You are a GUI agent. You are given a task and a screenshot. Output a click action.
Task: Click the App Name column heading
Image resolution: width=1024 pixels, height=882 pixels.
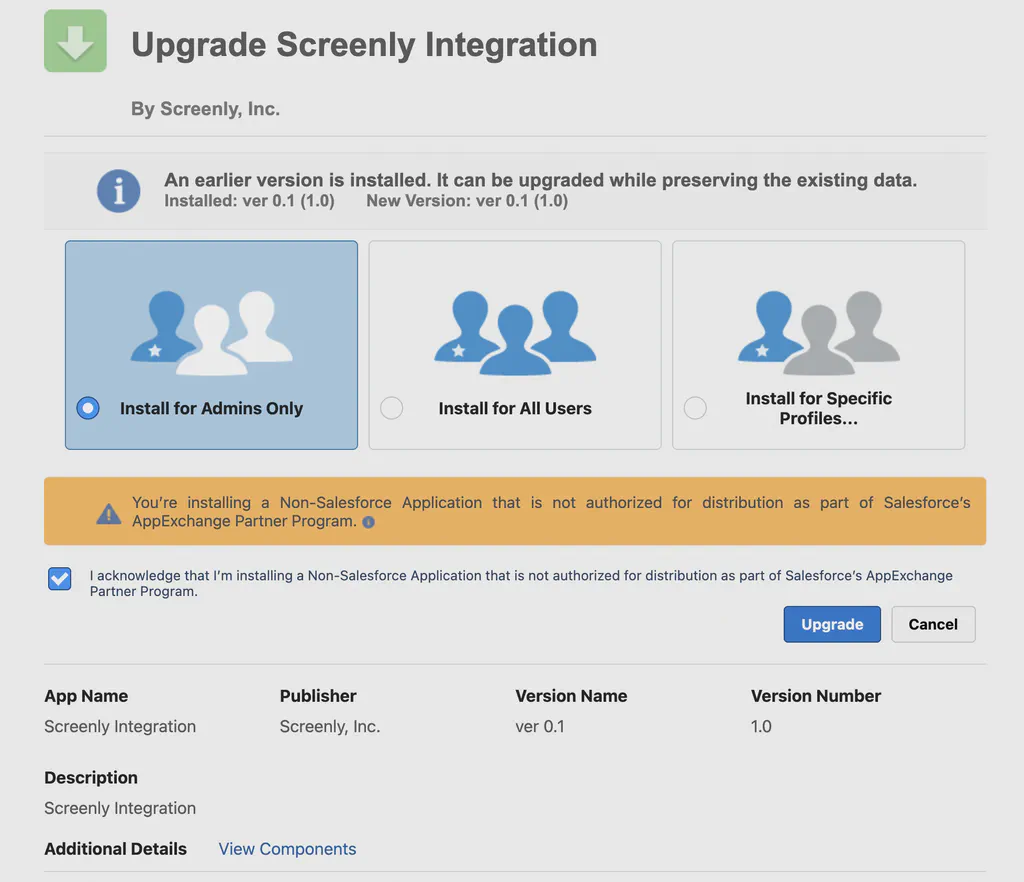click(x=86, y=696)
